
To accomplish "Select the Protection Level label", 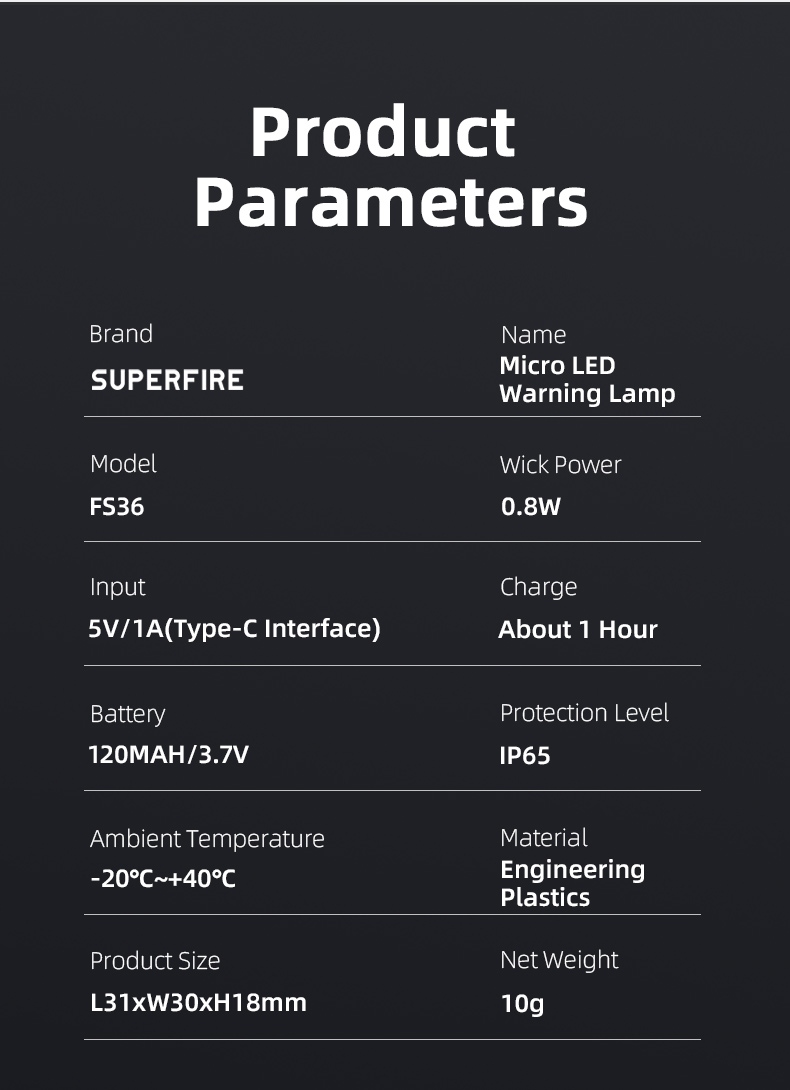I will tap(584, 713).
